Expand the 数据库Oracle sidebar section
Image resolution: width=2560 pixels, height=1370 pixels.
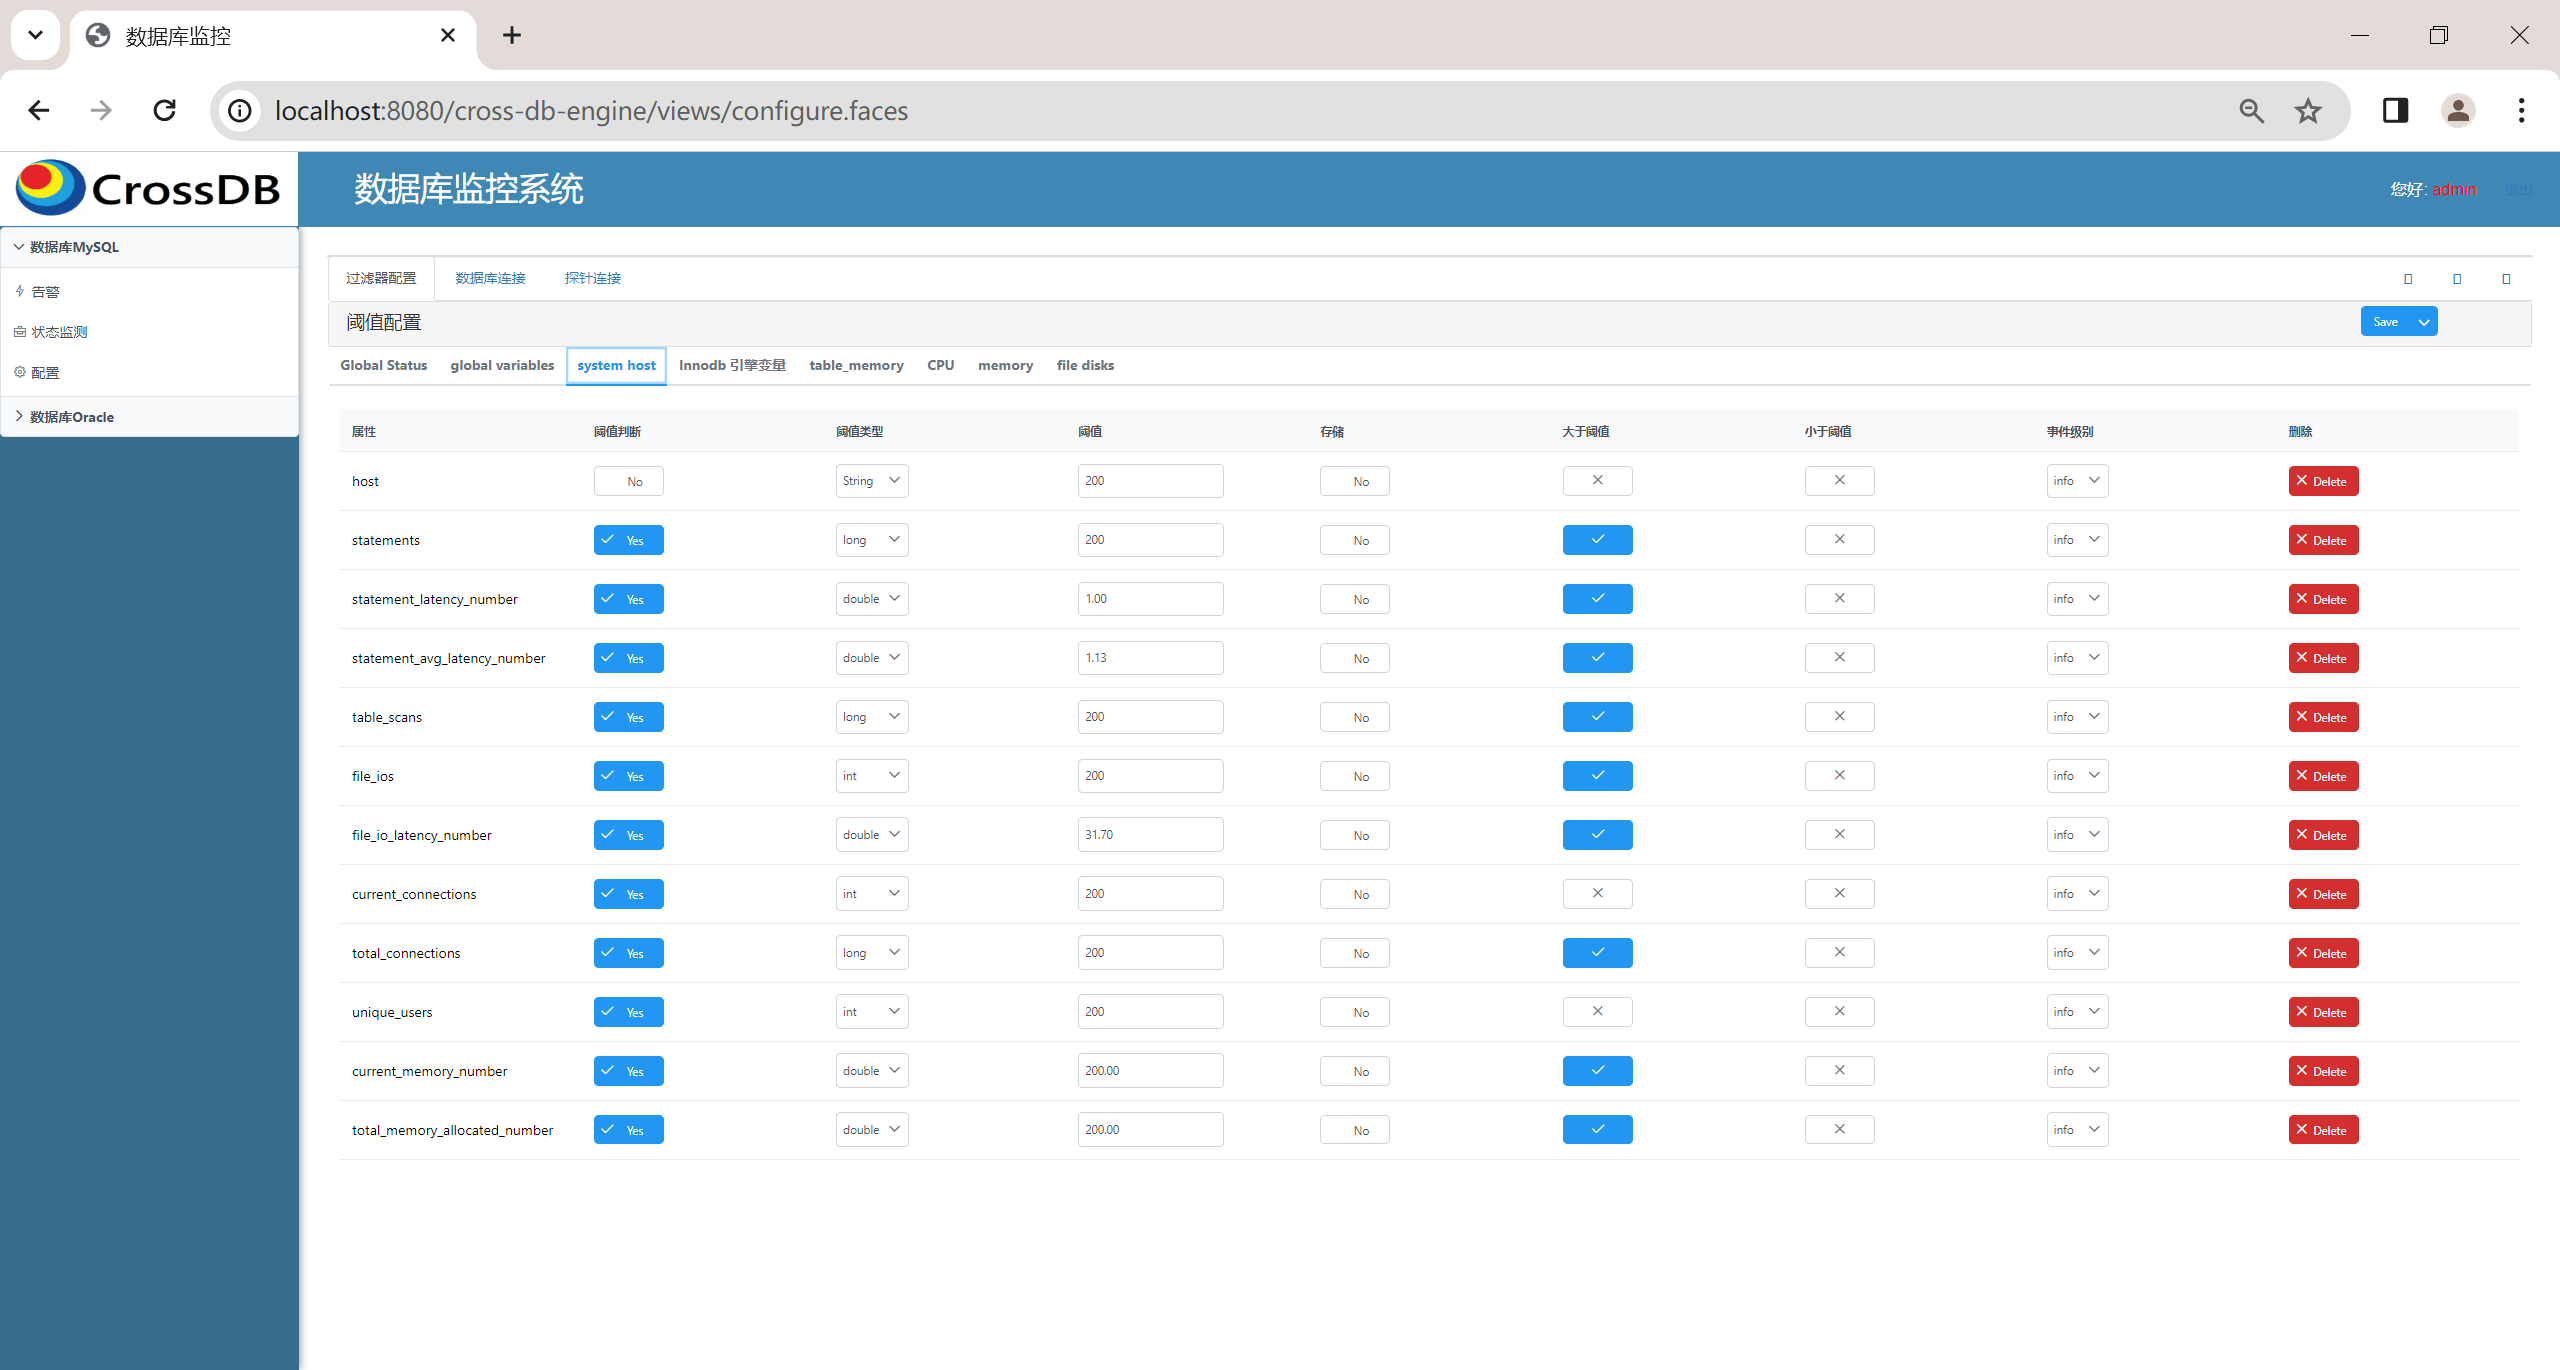[x=72, y=417]
